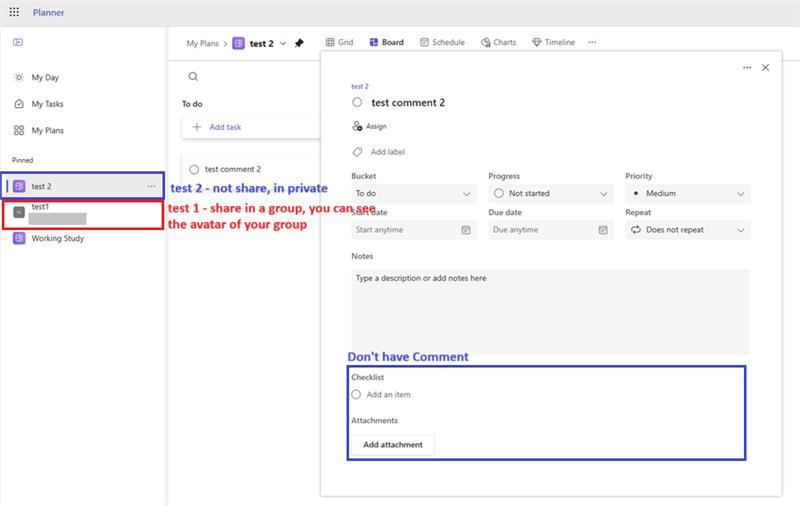The image size is (800, 505).
Task: Mark task complete circle in details pane
Action: click(x=357, y=103)
